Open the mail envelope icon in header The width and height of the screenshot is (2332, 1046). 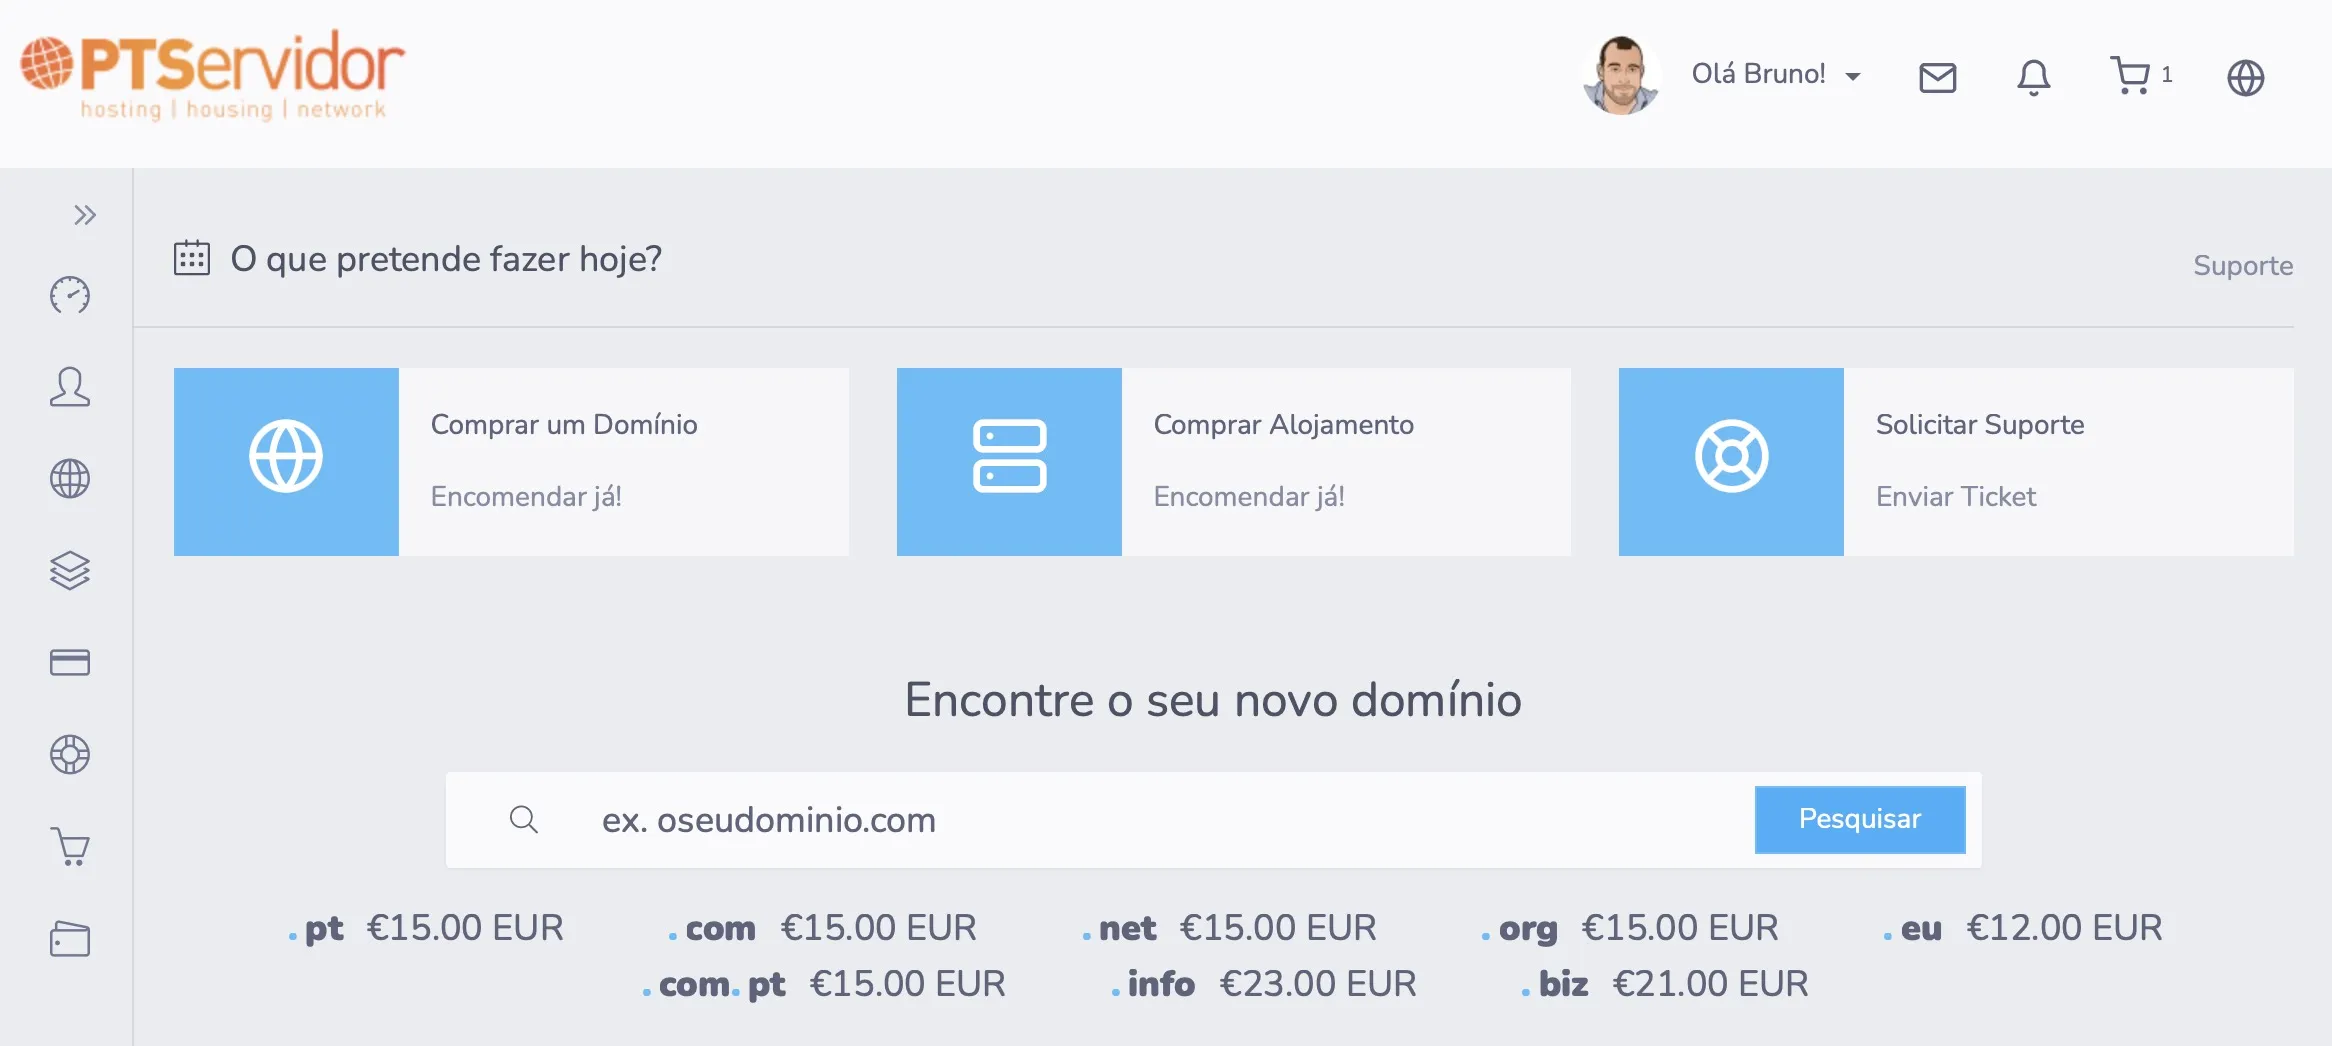pos(1938,77)
